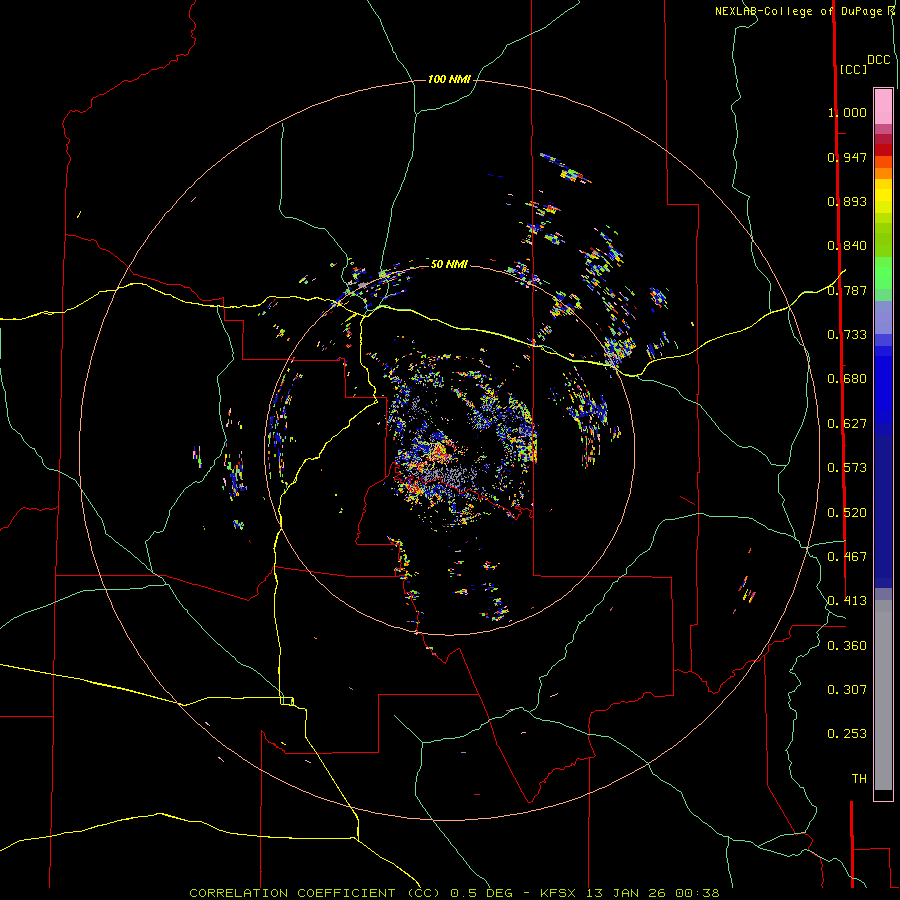Click the 0.787 scale value
The image size is (900, 900).
[847, 290]
